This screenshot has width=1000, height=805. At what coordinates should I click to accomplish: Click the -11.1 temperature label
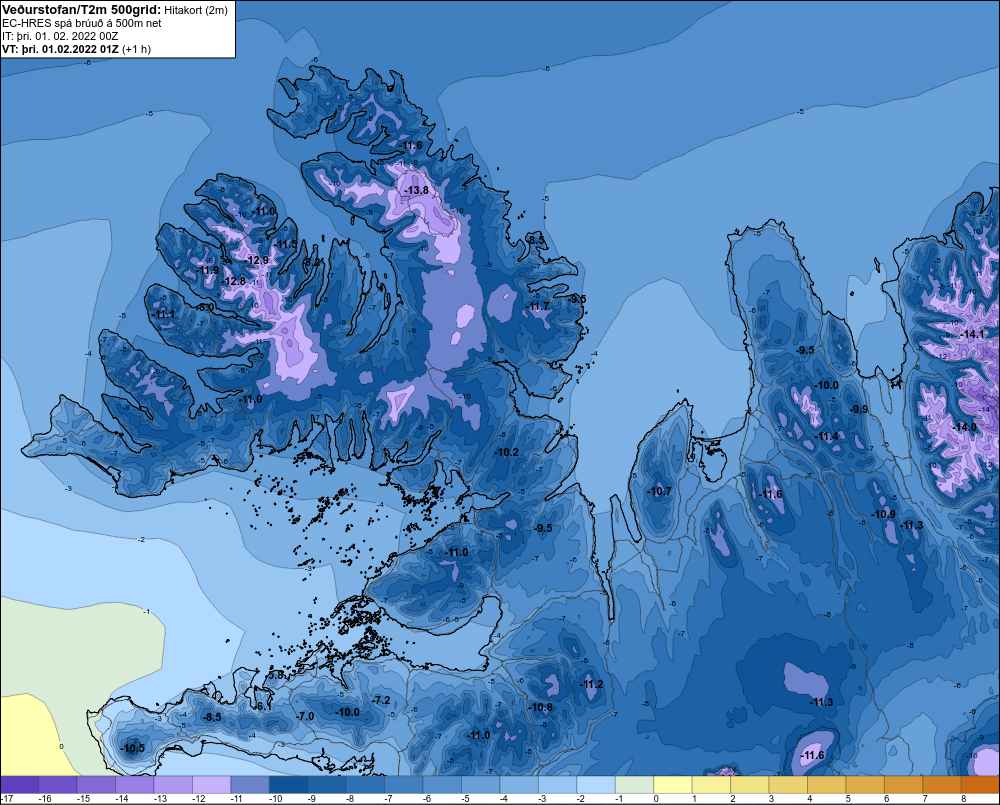[163, 314]
